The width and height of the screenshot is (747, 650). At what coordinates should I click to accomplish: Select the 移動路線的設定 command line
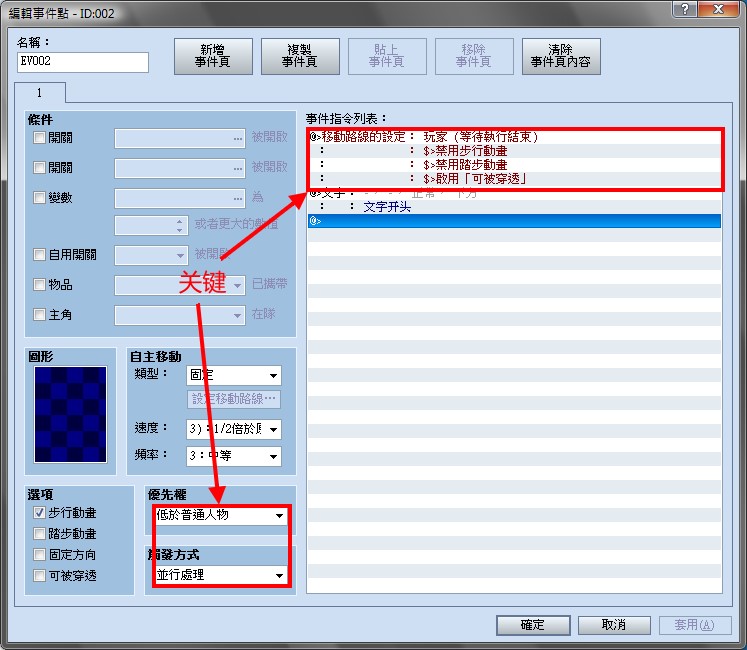tap(515, 137)
